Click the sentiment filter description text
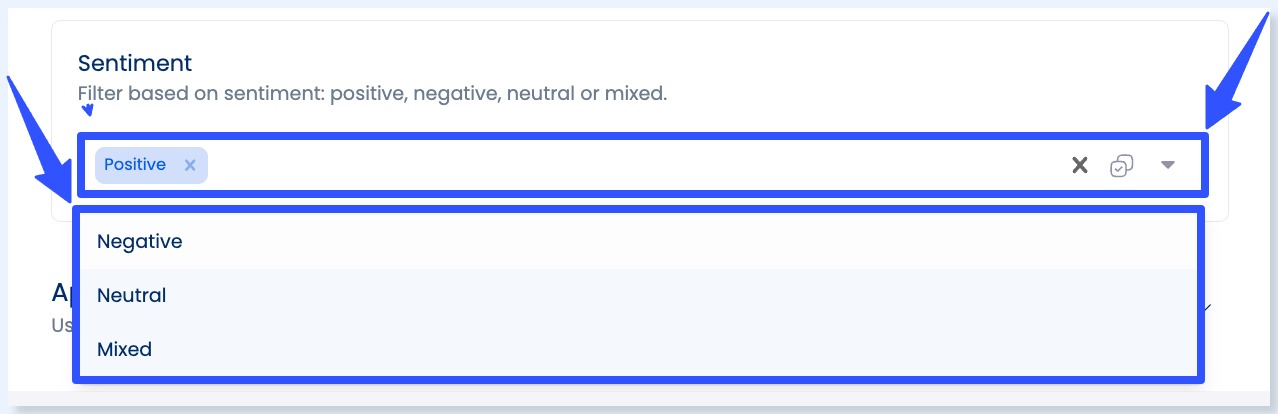Viewport: 1278px width, 414px height. 372,94
